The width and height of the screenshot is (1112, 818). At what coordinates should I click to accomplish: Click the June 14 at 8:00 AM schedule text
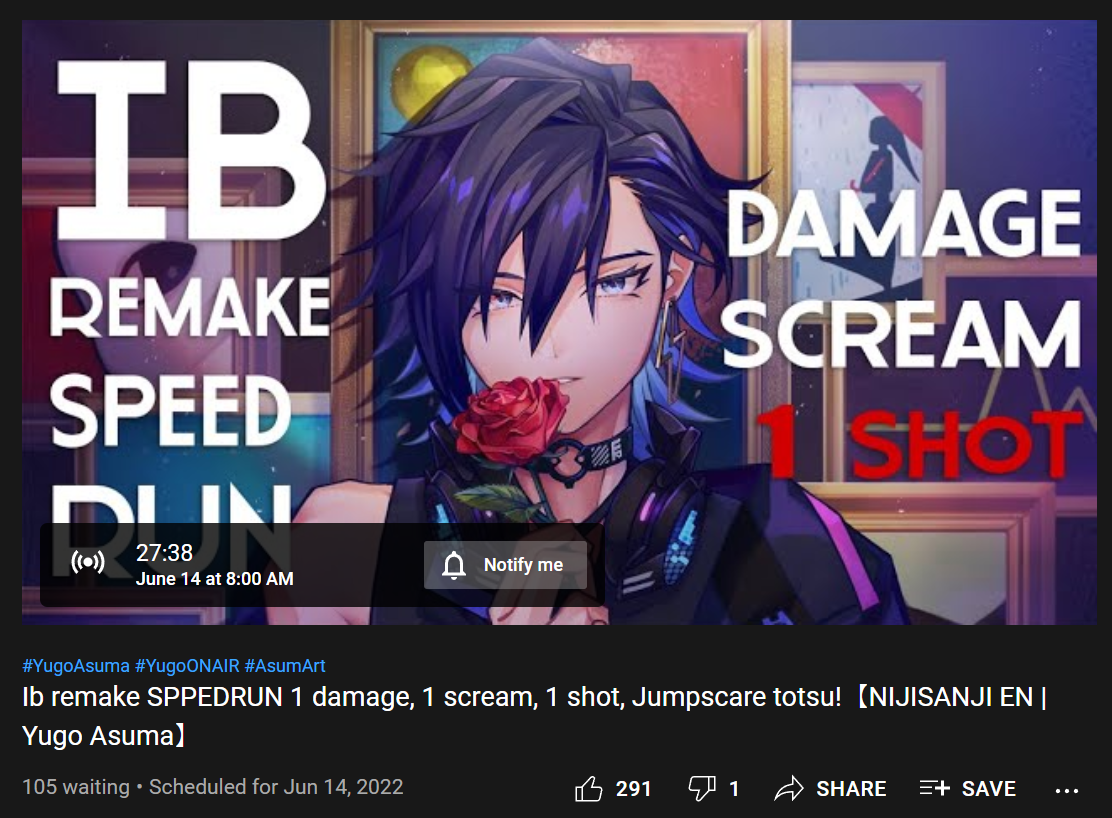click(214, 579)
